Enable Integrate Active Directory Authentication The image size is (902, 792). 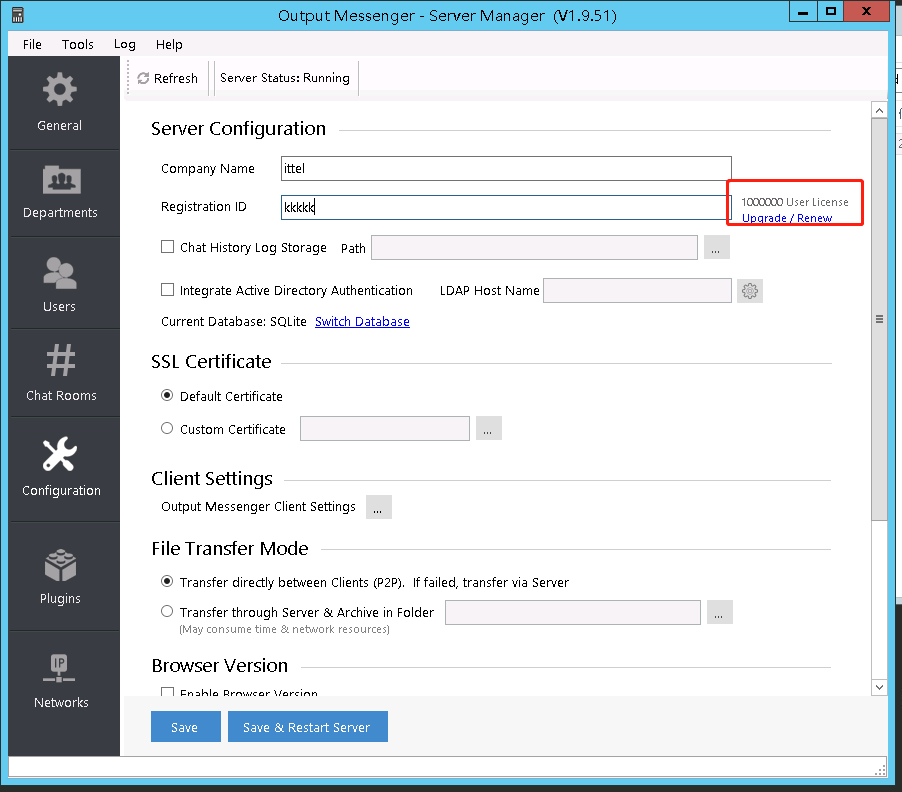coord(167,290)
